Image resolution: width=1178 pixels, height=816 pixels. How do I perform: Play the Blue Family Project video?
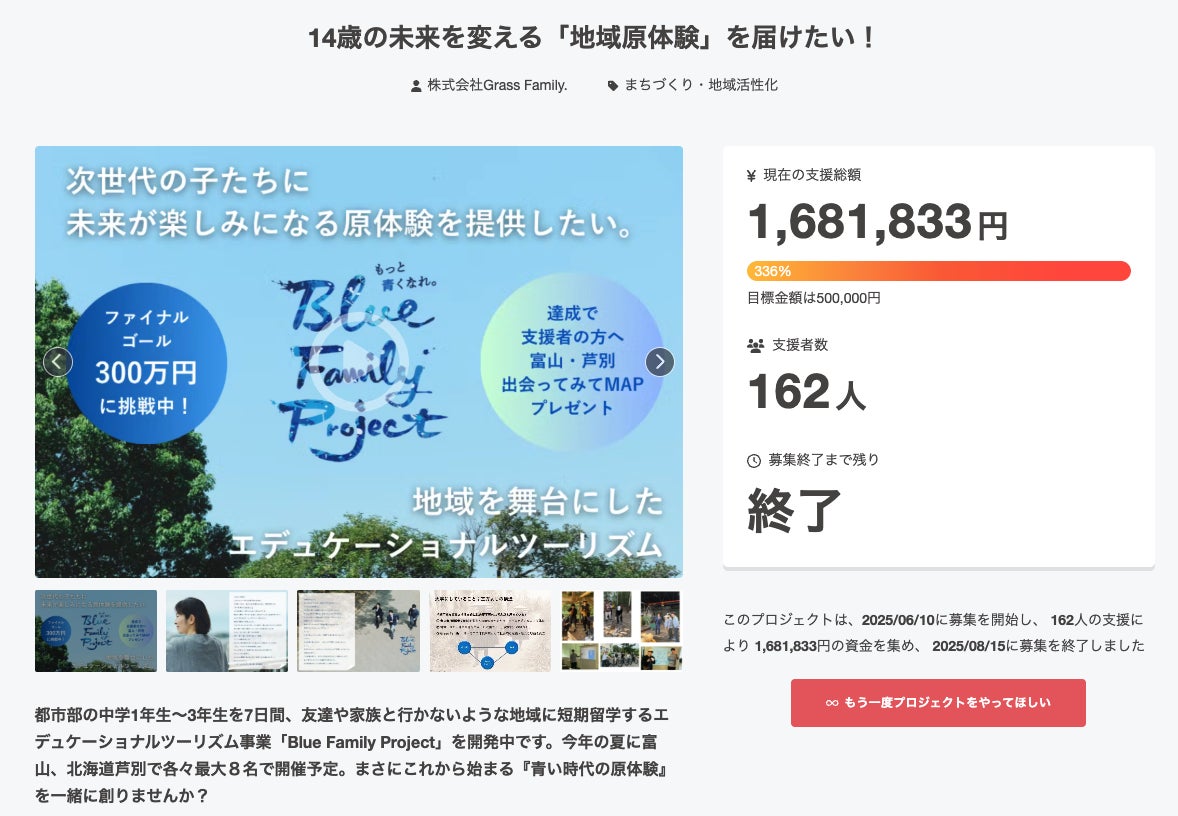click(359, 362)
